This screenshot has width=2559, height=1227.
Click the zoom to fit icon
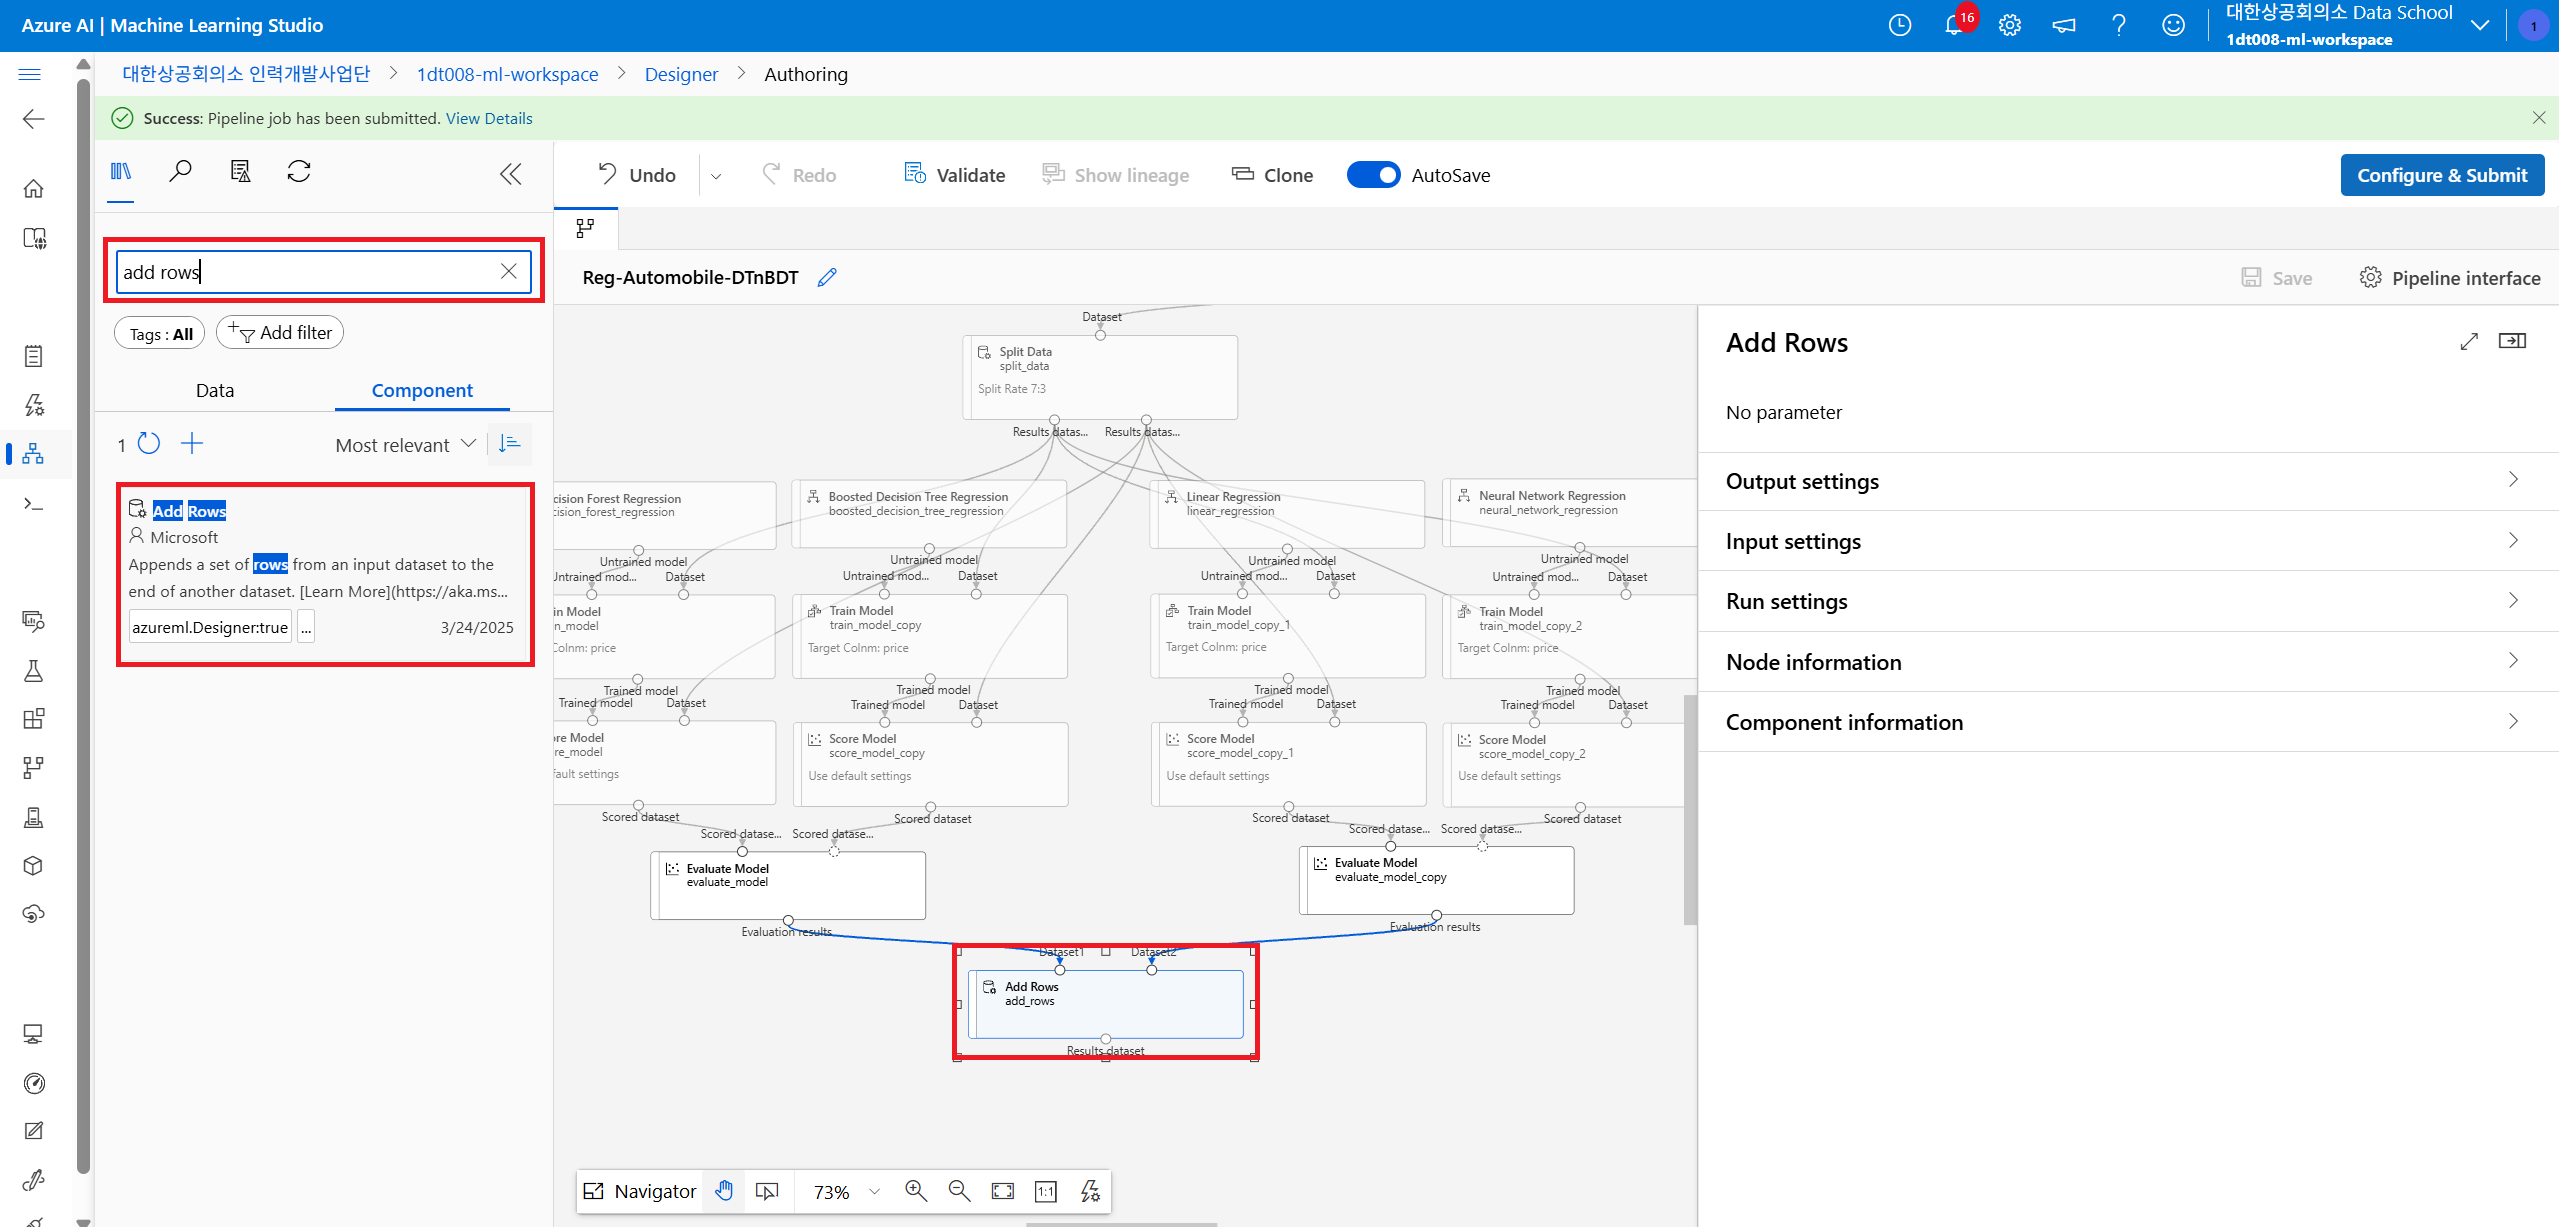pyautogui.click(x=1002, y=1191)
